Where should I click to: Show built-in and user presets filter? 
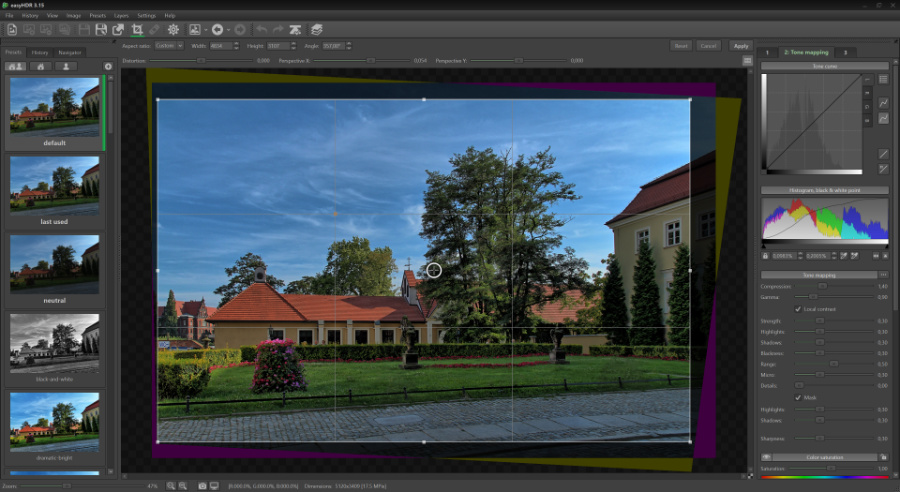point(15,67)
